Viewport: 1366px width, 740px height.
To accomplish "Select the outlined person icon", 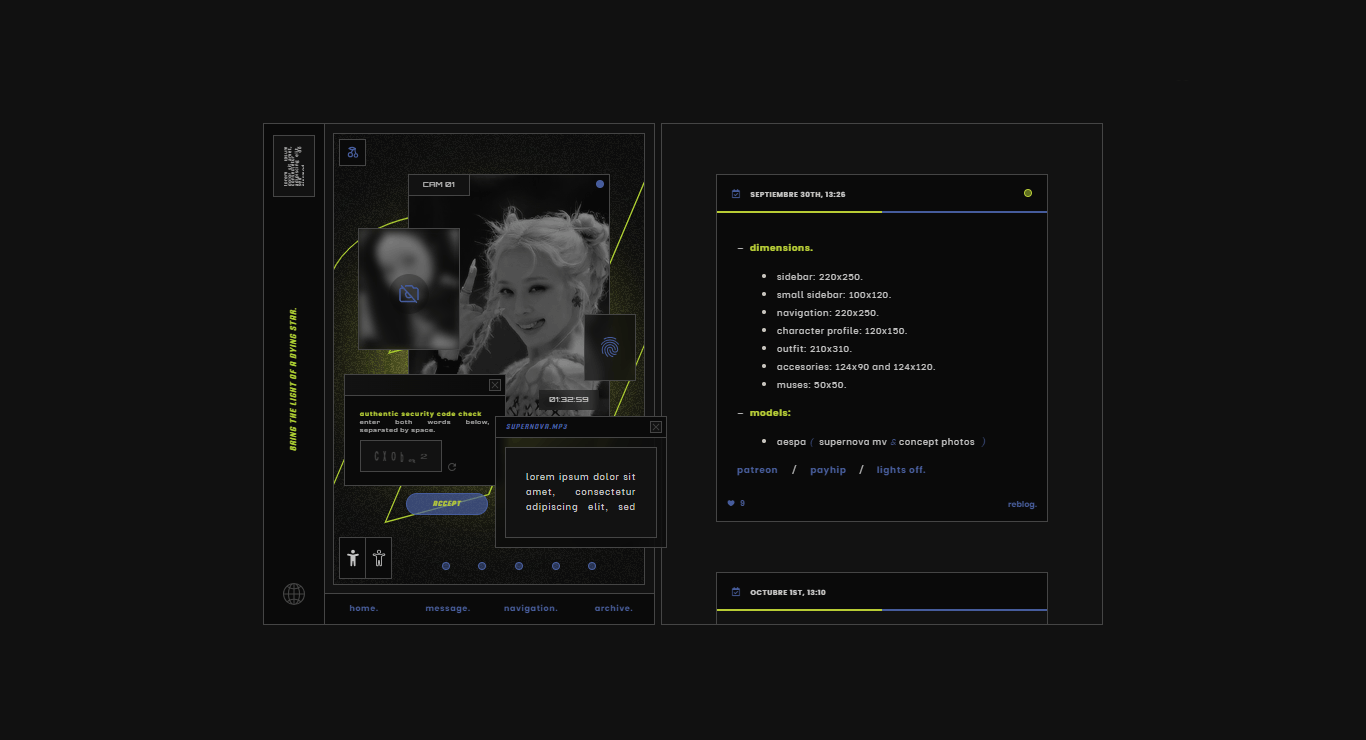I will (x=379, y=558).
